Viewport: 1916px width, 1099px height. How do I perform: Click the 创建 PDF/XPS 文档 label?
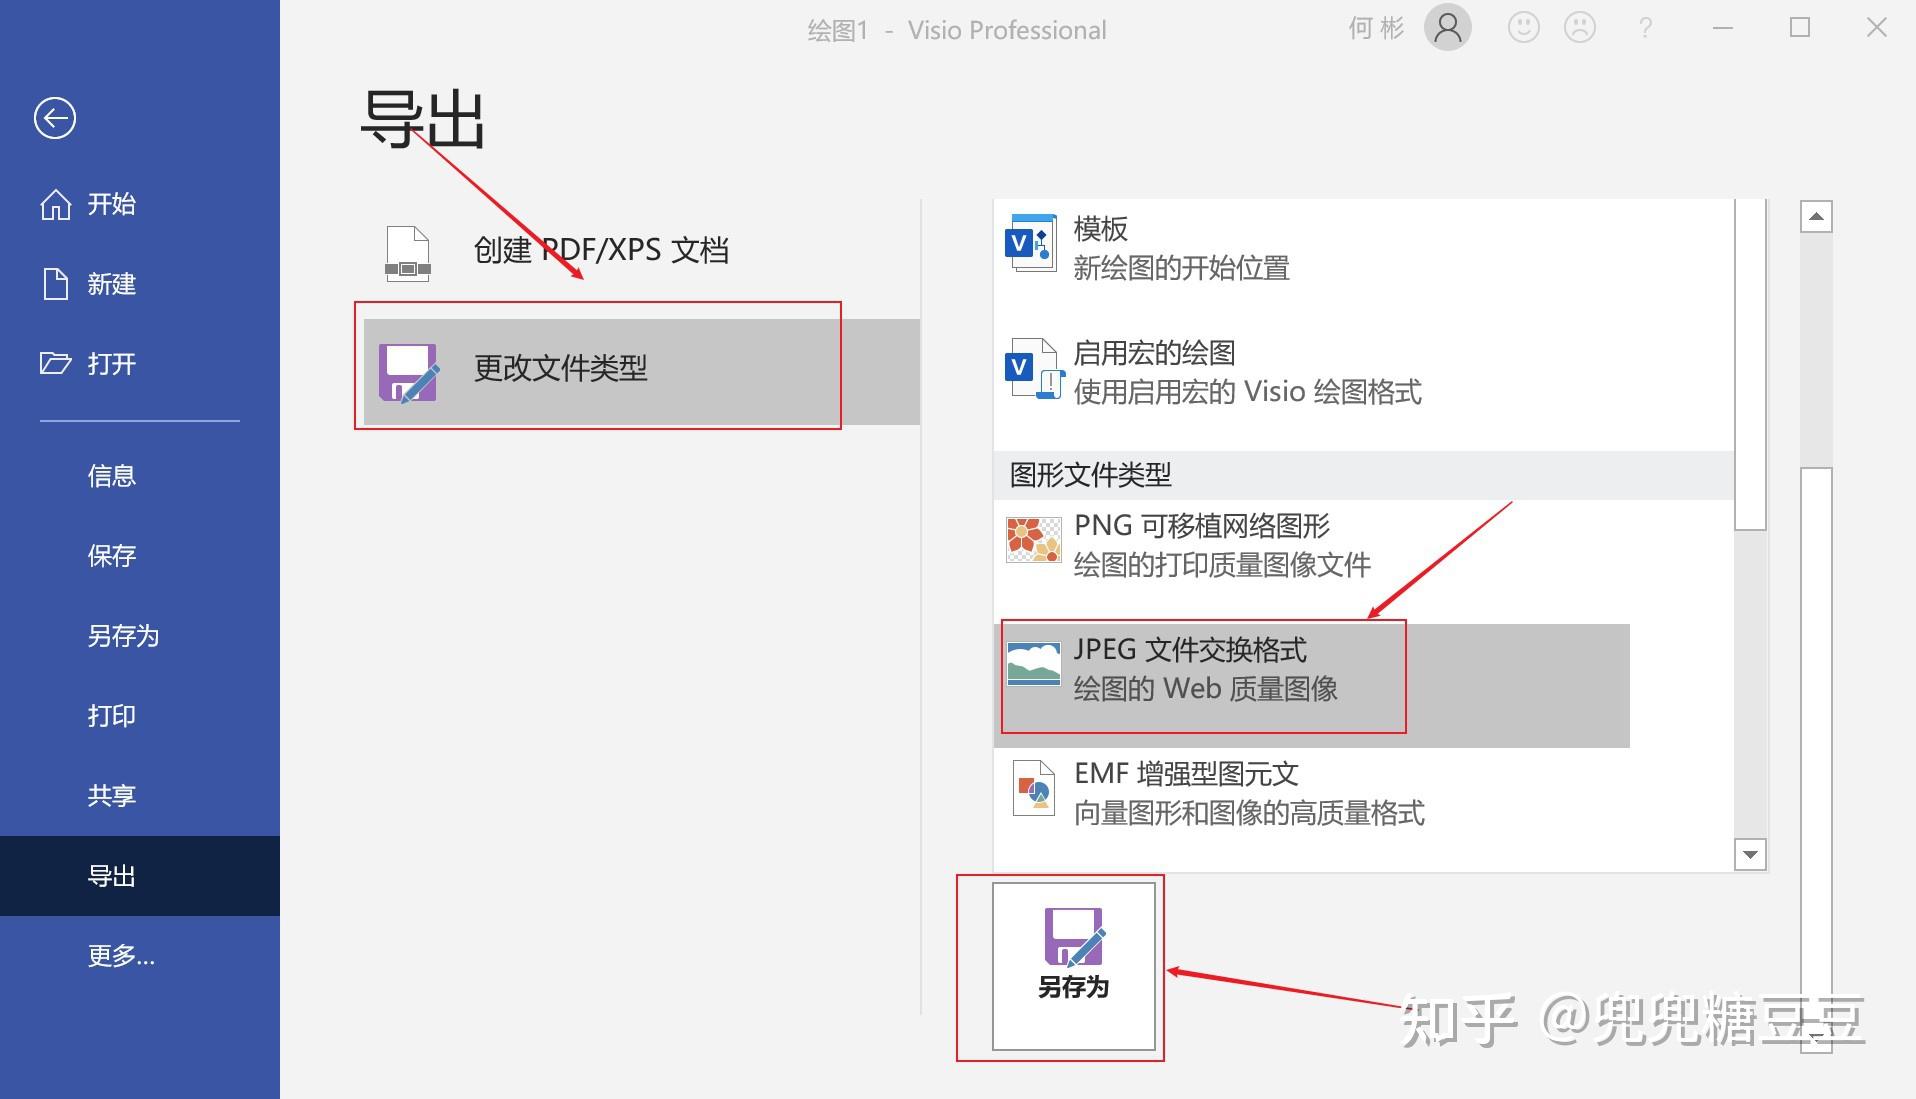coord(601,250)
